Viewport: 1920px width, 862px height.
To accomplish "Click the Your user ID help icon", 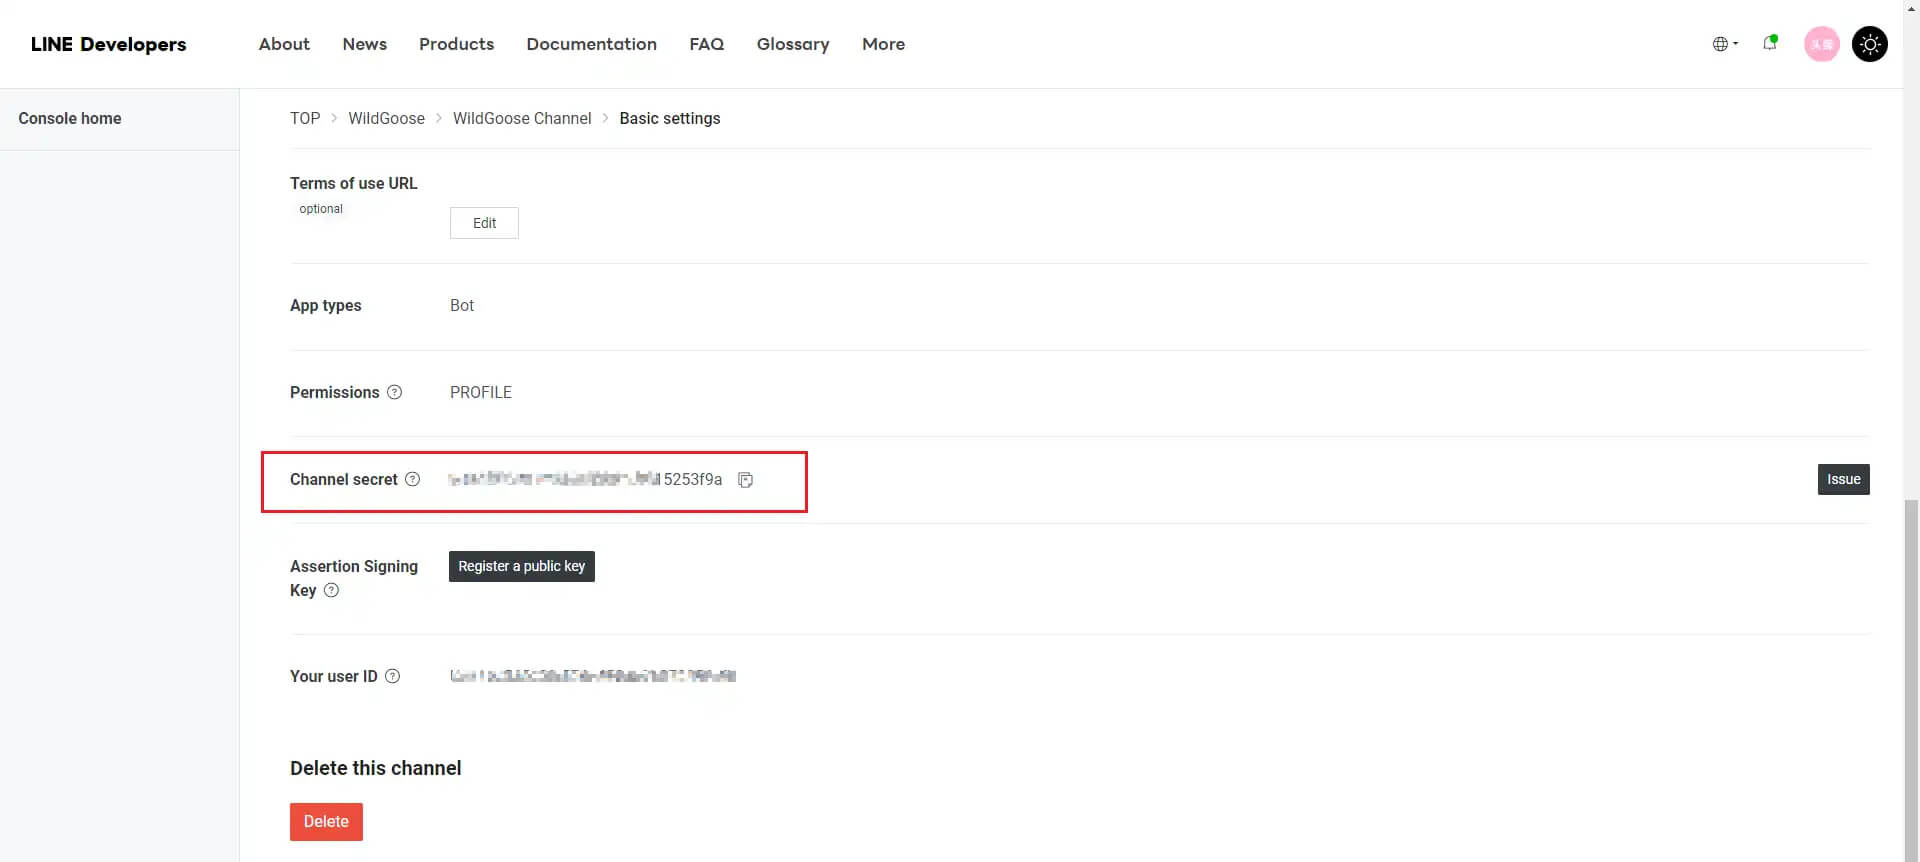I will pos(393,676).
